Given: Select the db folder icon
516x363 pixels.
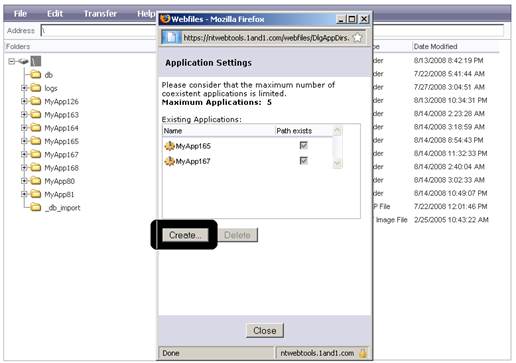Looking at the screenshot, I should coord(36,75).
